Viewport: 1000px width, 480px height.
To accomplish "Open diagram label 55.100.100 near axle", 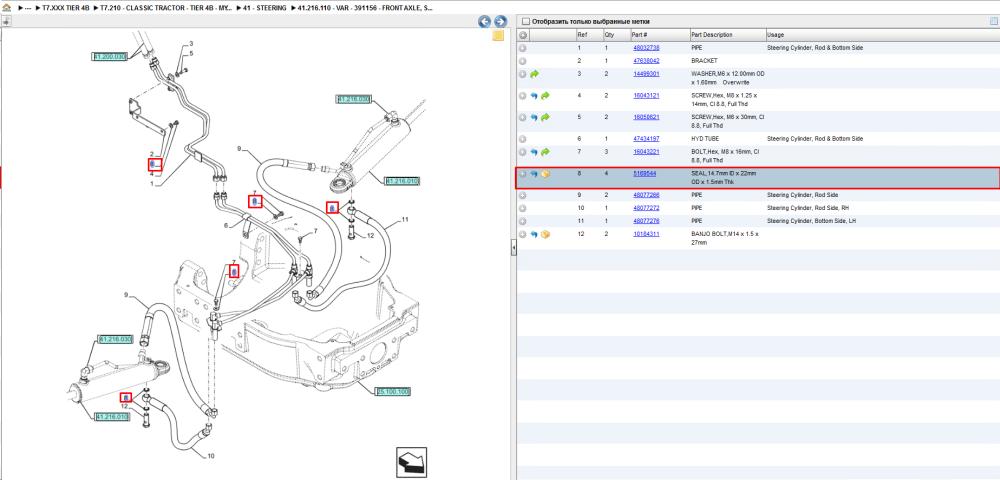I will pyautogui.click(x=392, y=392).
